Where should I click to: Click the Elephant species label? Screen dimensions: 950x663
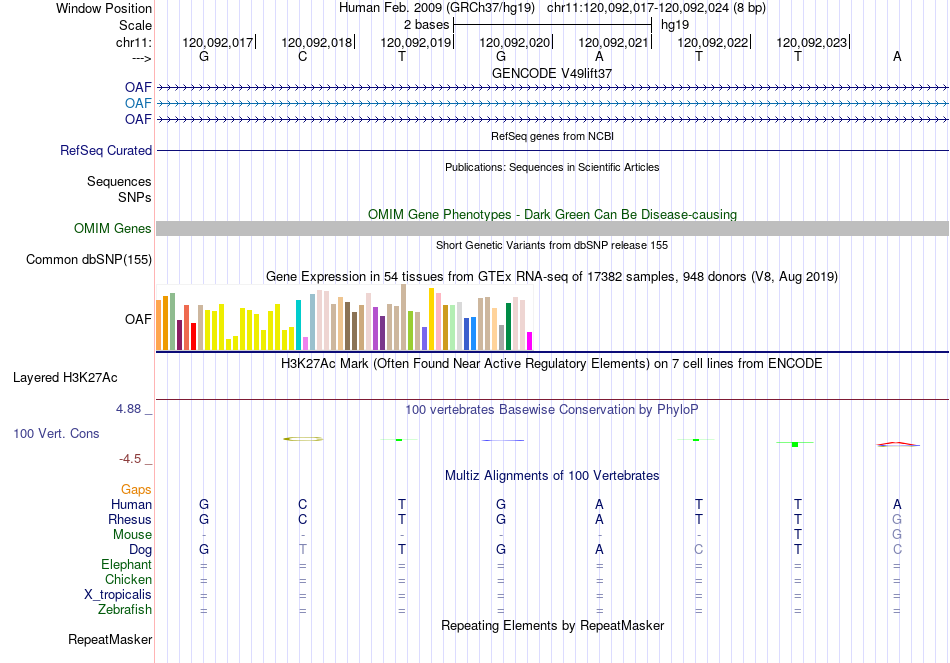(x=127, y=565)
